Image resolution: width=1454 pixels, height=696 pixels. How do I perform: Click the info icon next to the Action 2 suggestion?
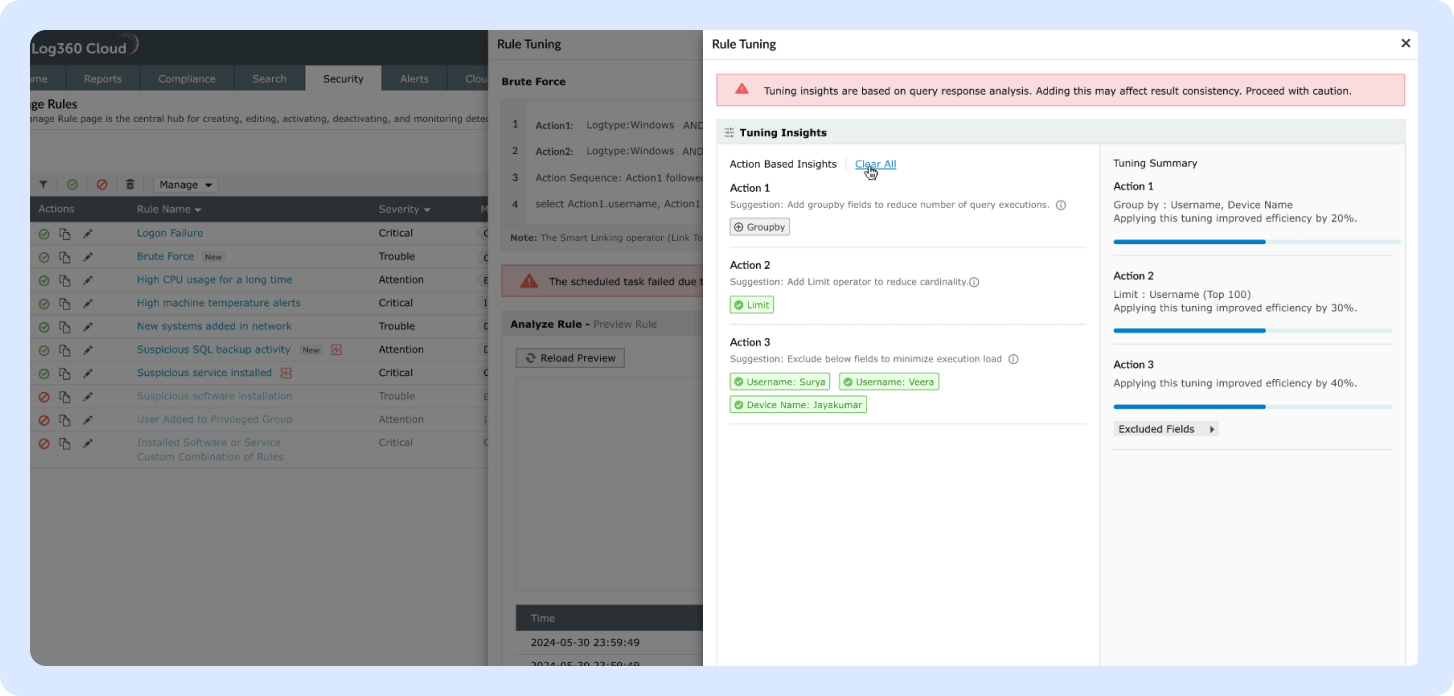coord(974,282)
